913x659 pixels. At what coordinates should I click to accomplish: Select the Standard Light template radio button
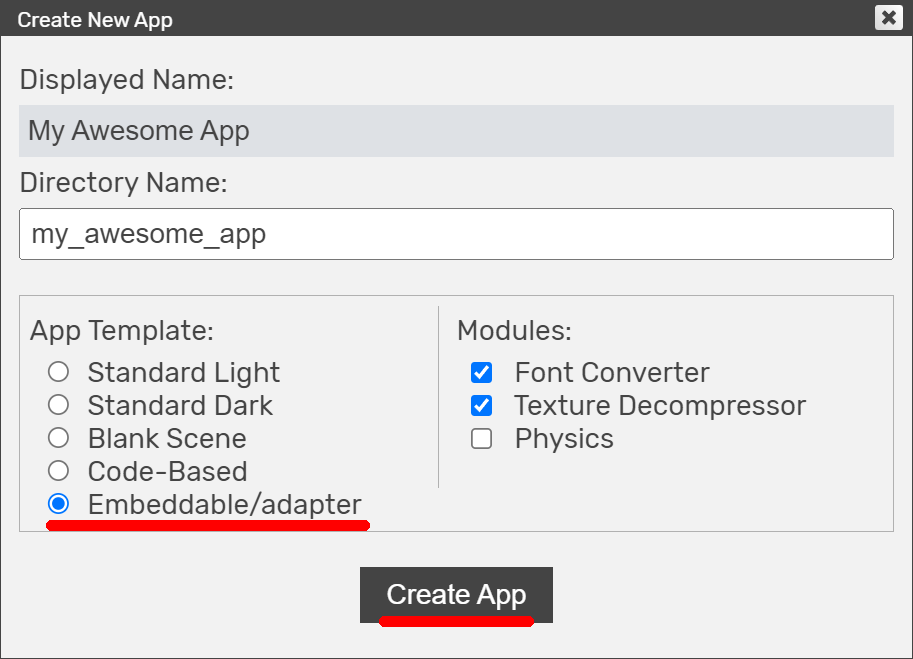(58, 372)
